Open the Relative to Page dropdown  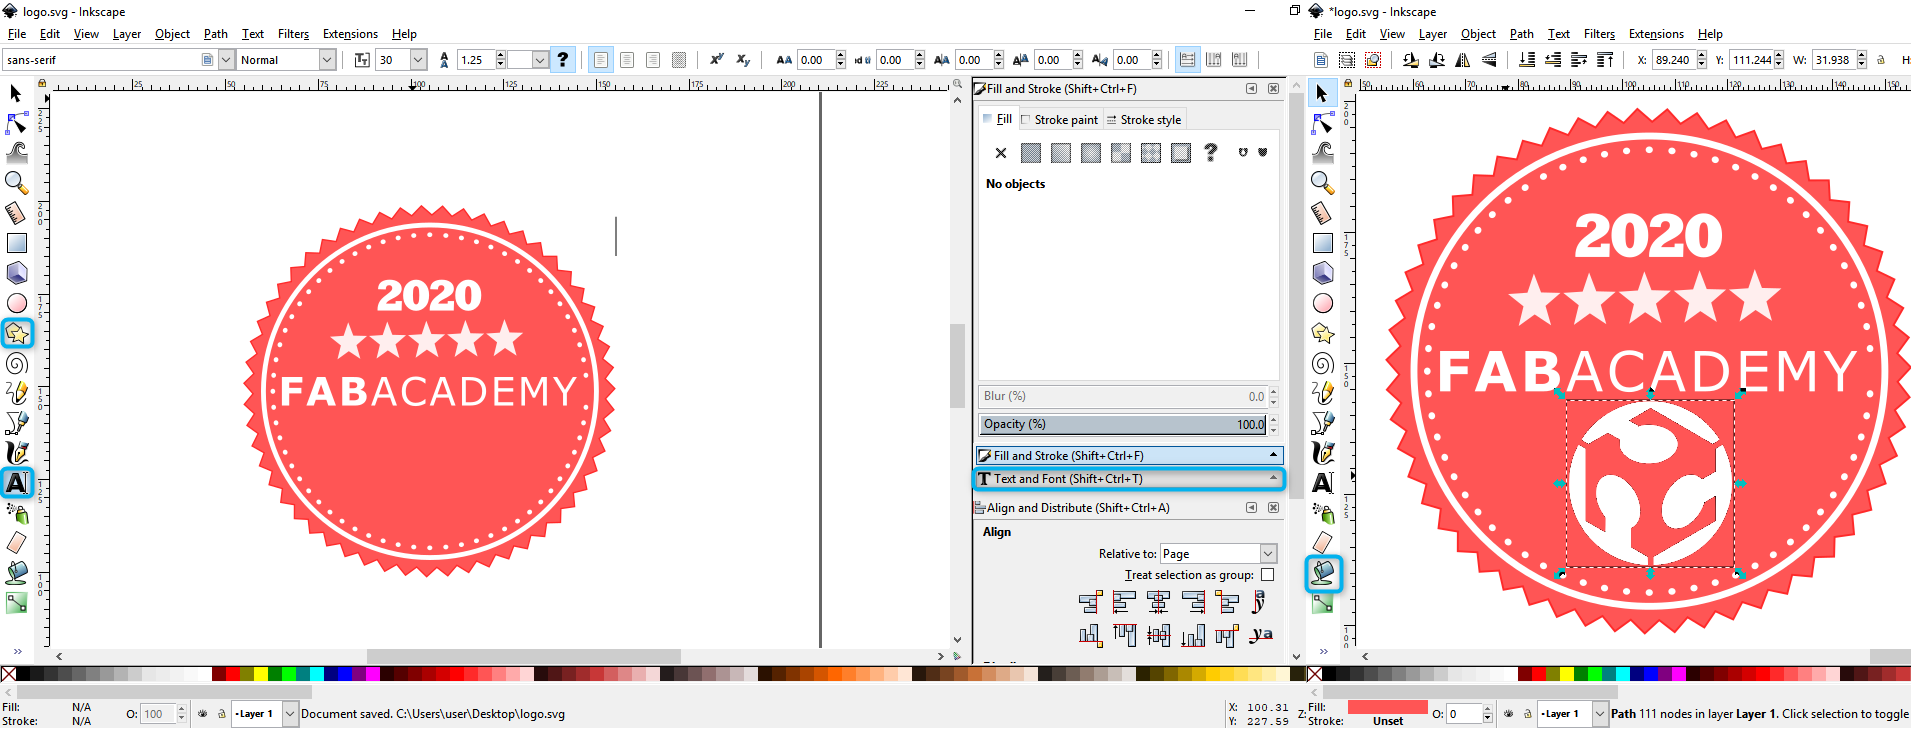[1218, 554]
